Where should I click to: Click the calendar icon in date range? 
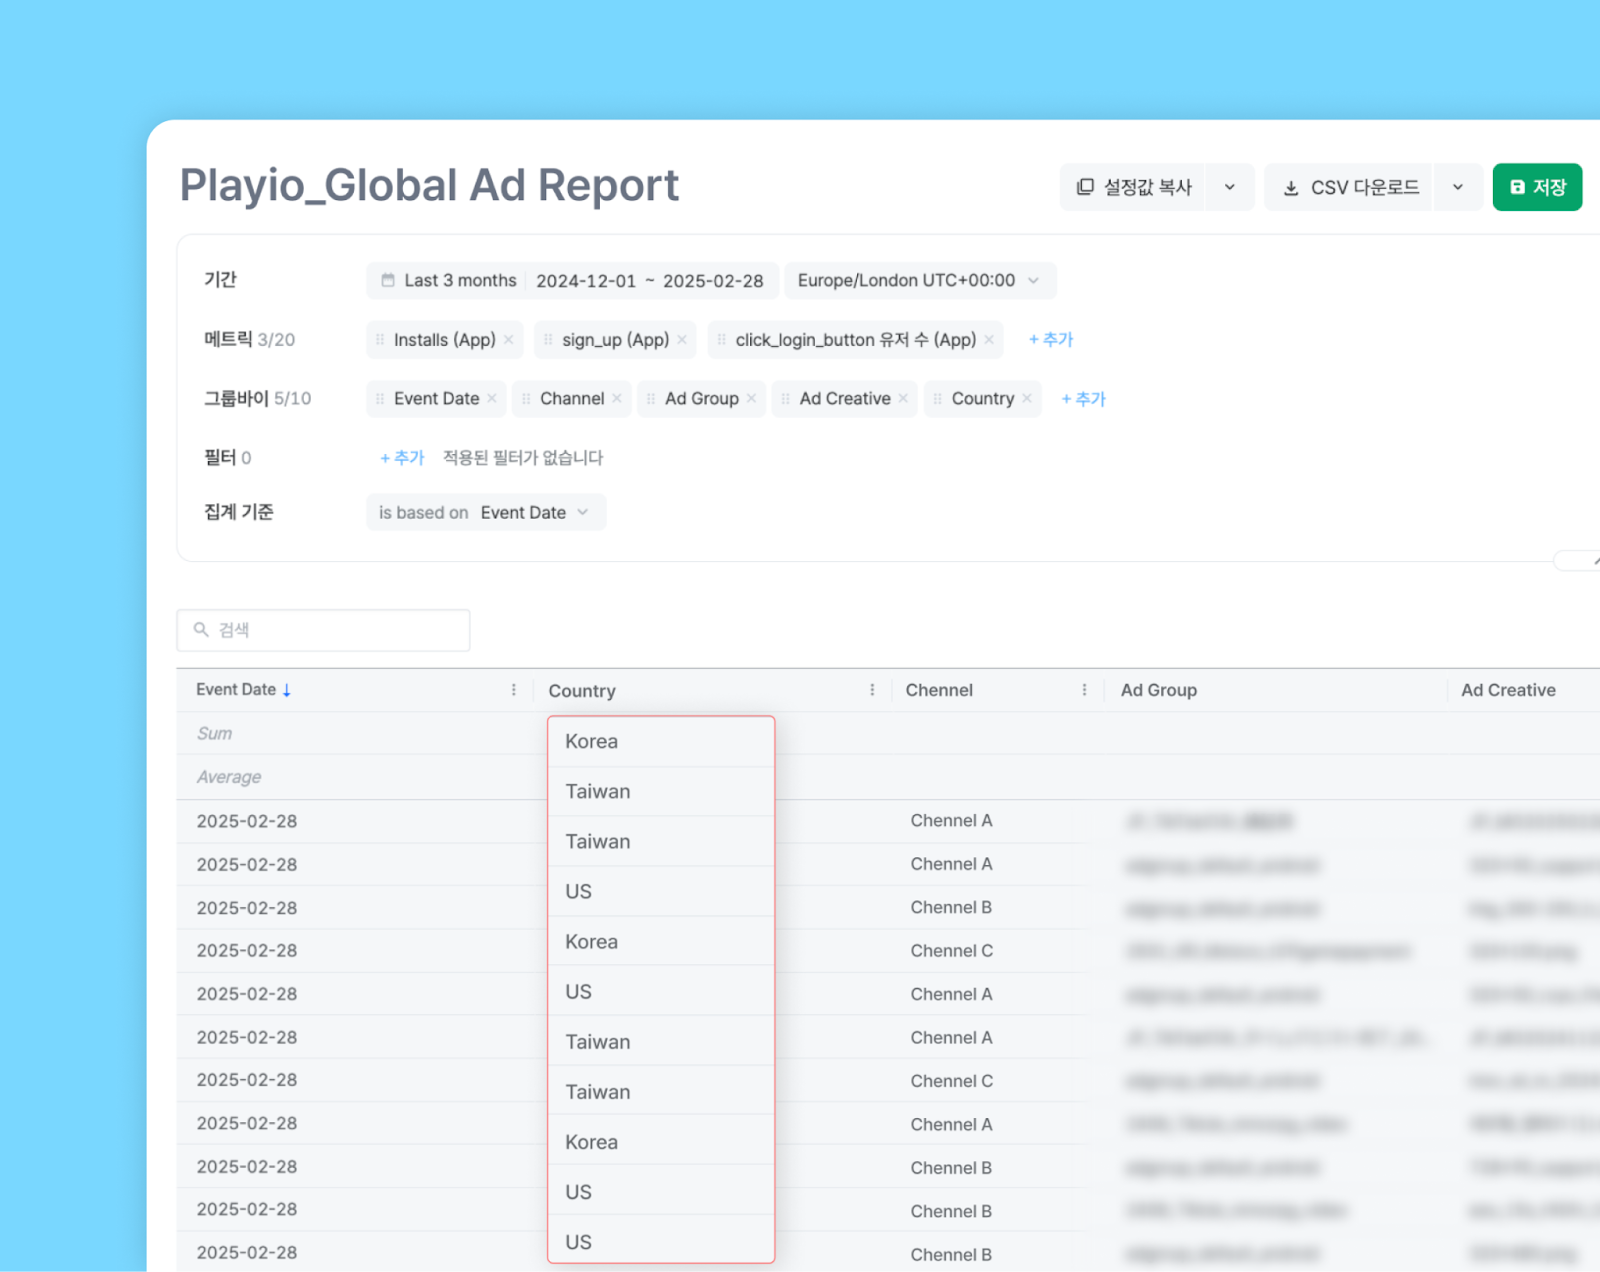click(x=388, y=281)
